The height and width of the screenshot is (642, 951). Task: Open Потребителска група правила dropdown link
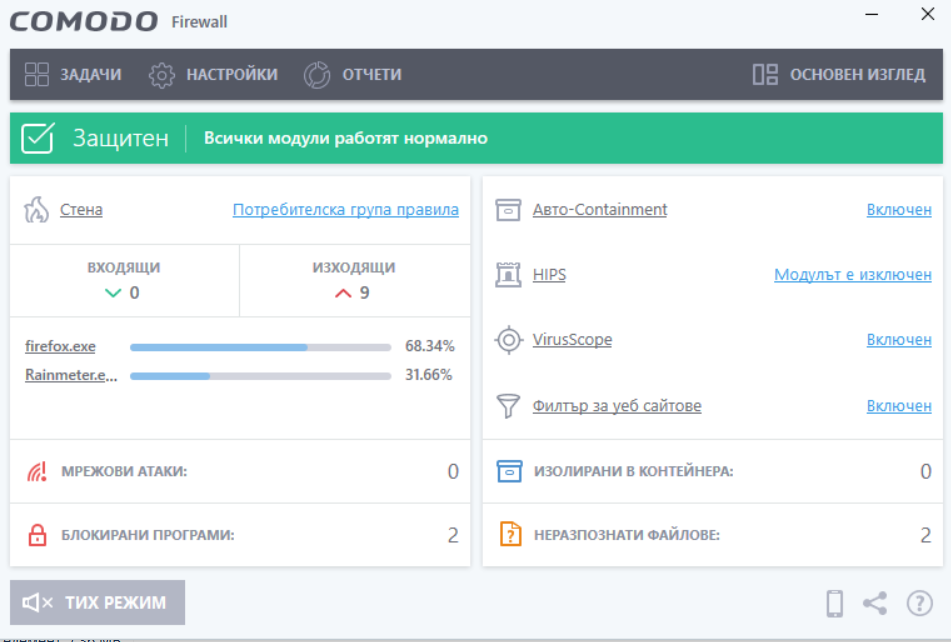[x=346, y=210]
